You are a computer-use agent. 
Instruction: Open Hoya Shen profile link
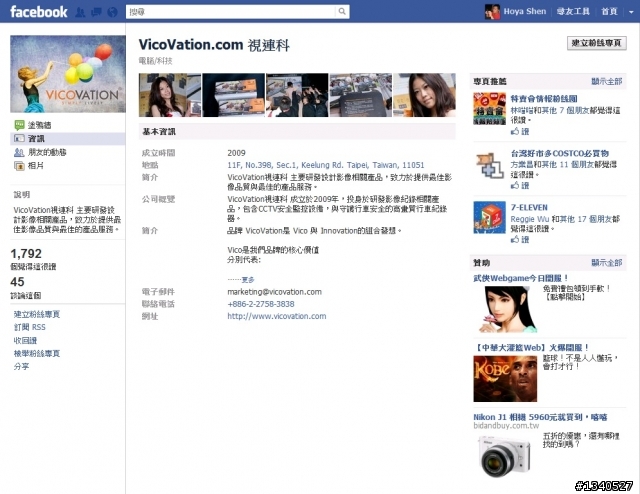coord(524,11)
